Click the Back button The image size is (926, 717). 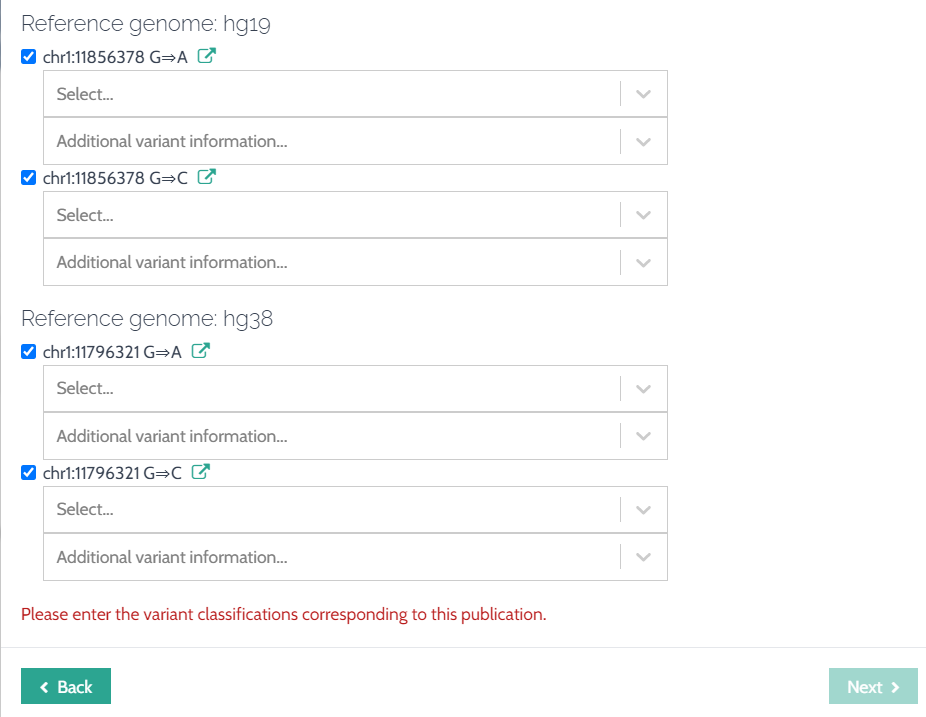tap(66, 686)
